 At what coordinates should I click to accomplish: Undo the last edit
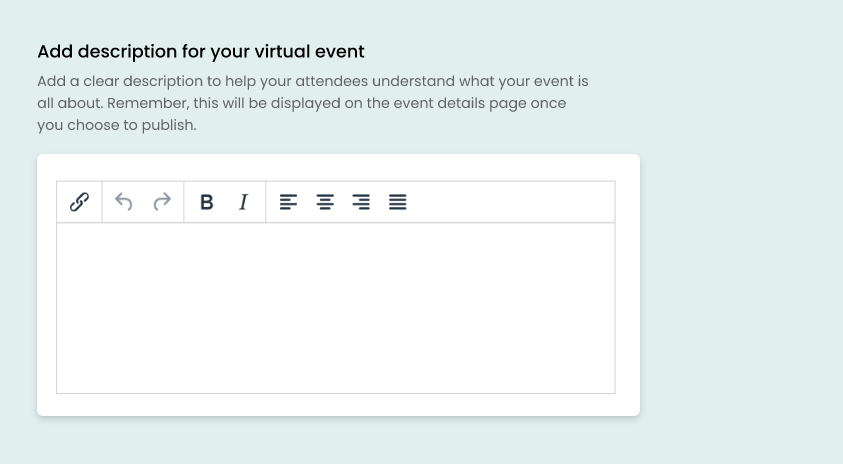tap(124, 202)
